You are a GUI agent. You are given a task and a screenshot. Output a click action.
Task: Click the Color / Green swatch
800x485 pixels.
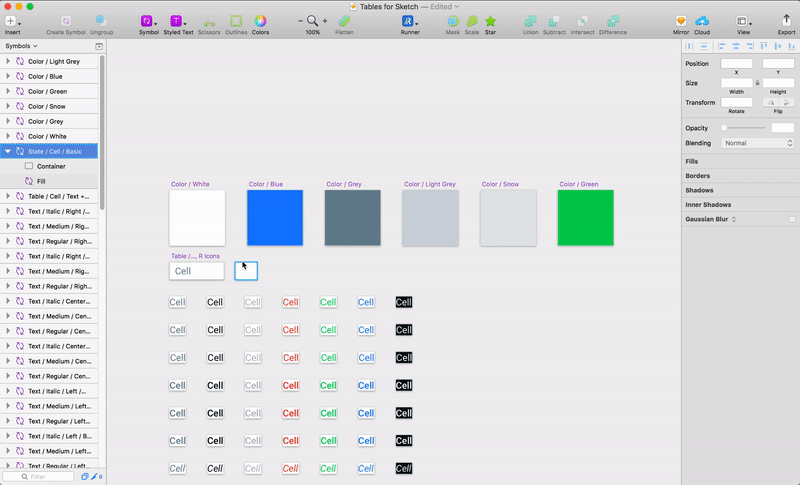click(586, 218)
